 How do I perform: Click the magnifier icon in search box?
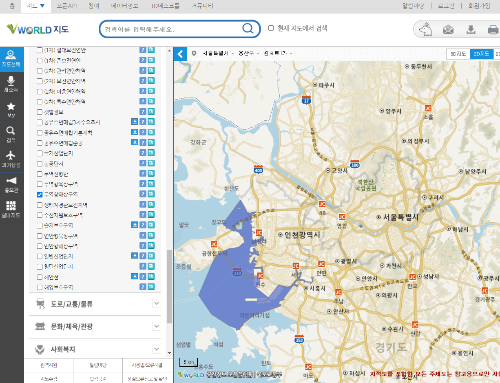(x=248, y=29)
